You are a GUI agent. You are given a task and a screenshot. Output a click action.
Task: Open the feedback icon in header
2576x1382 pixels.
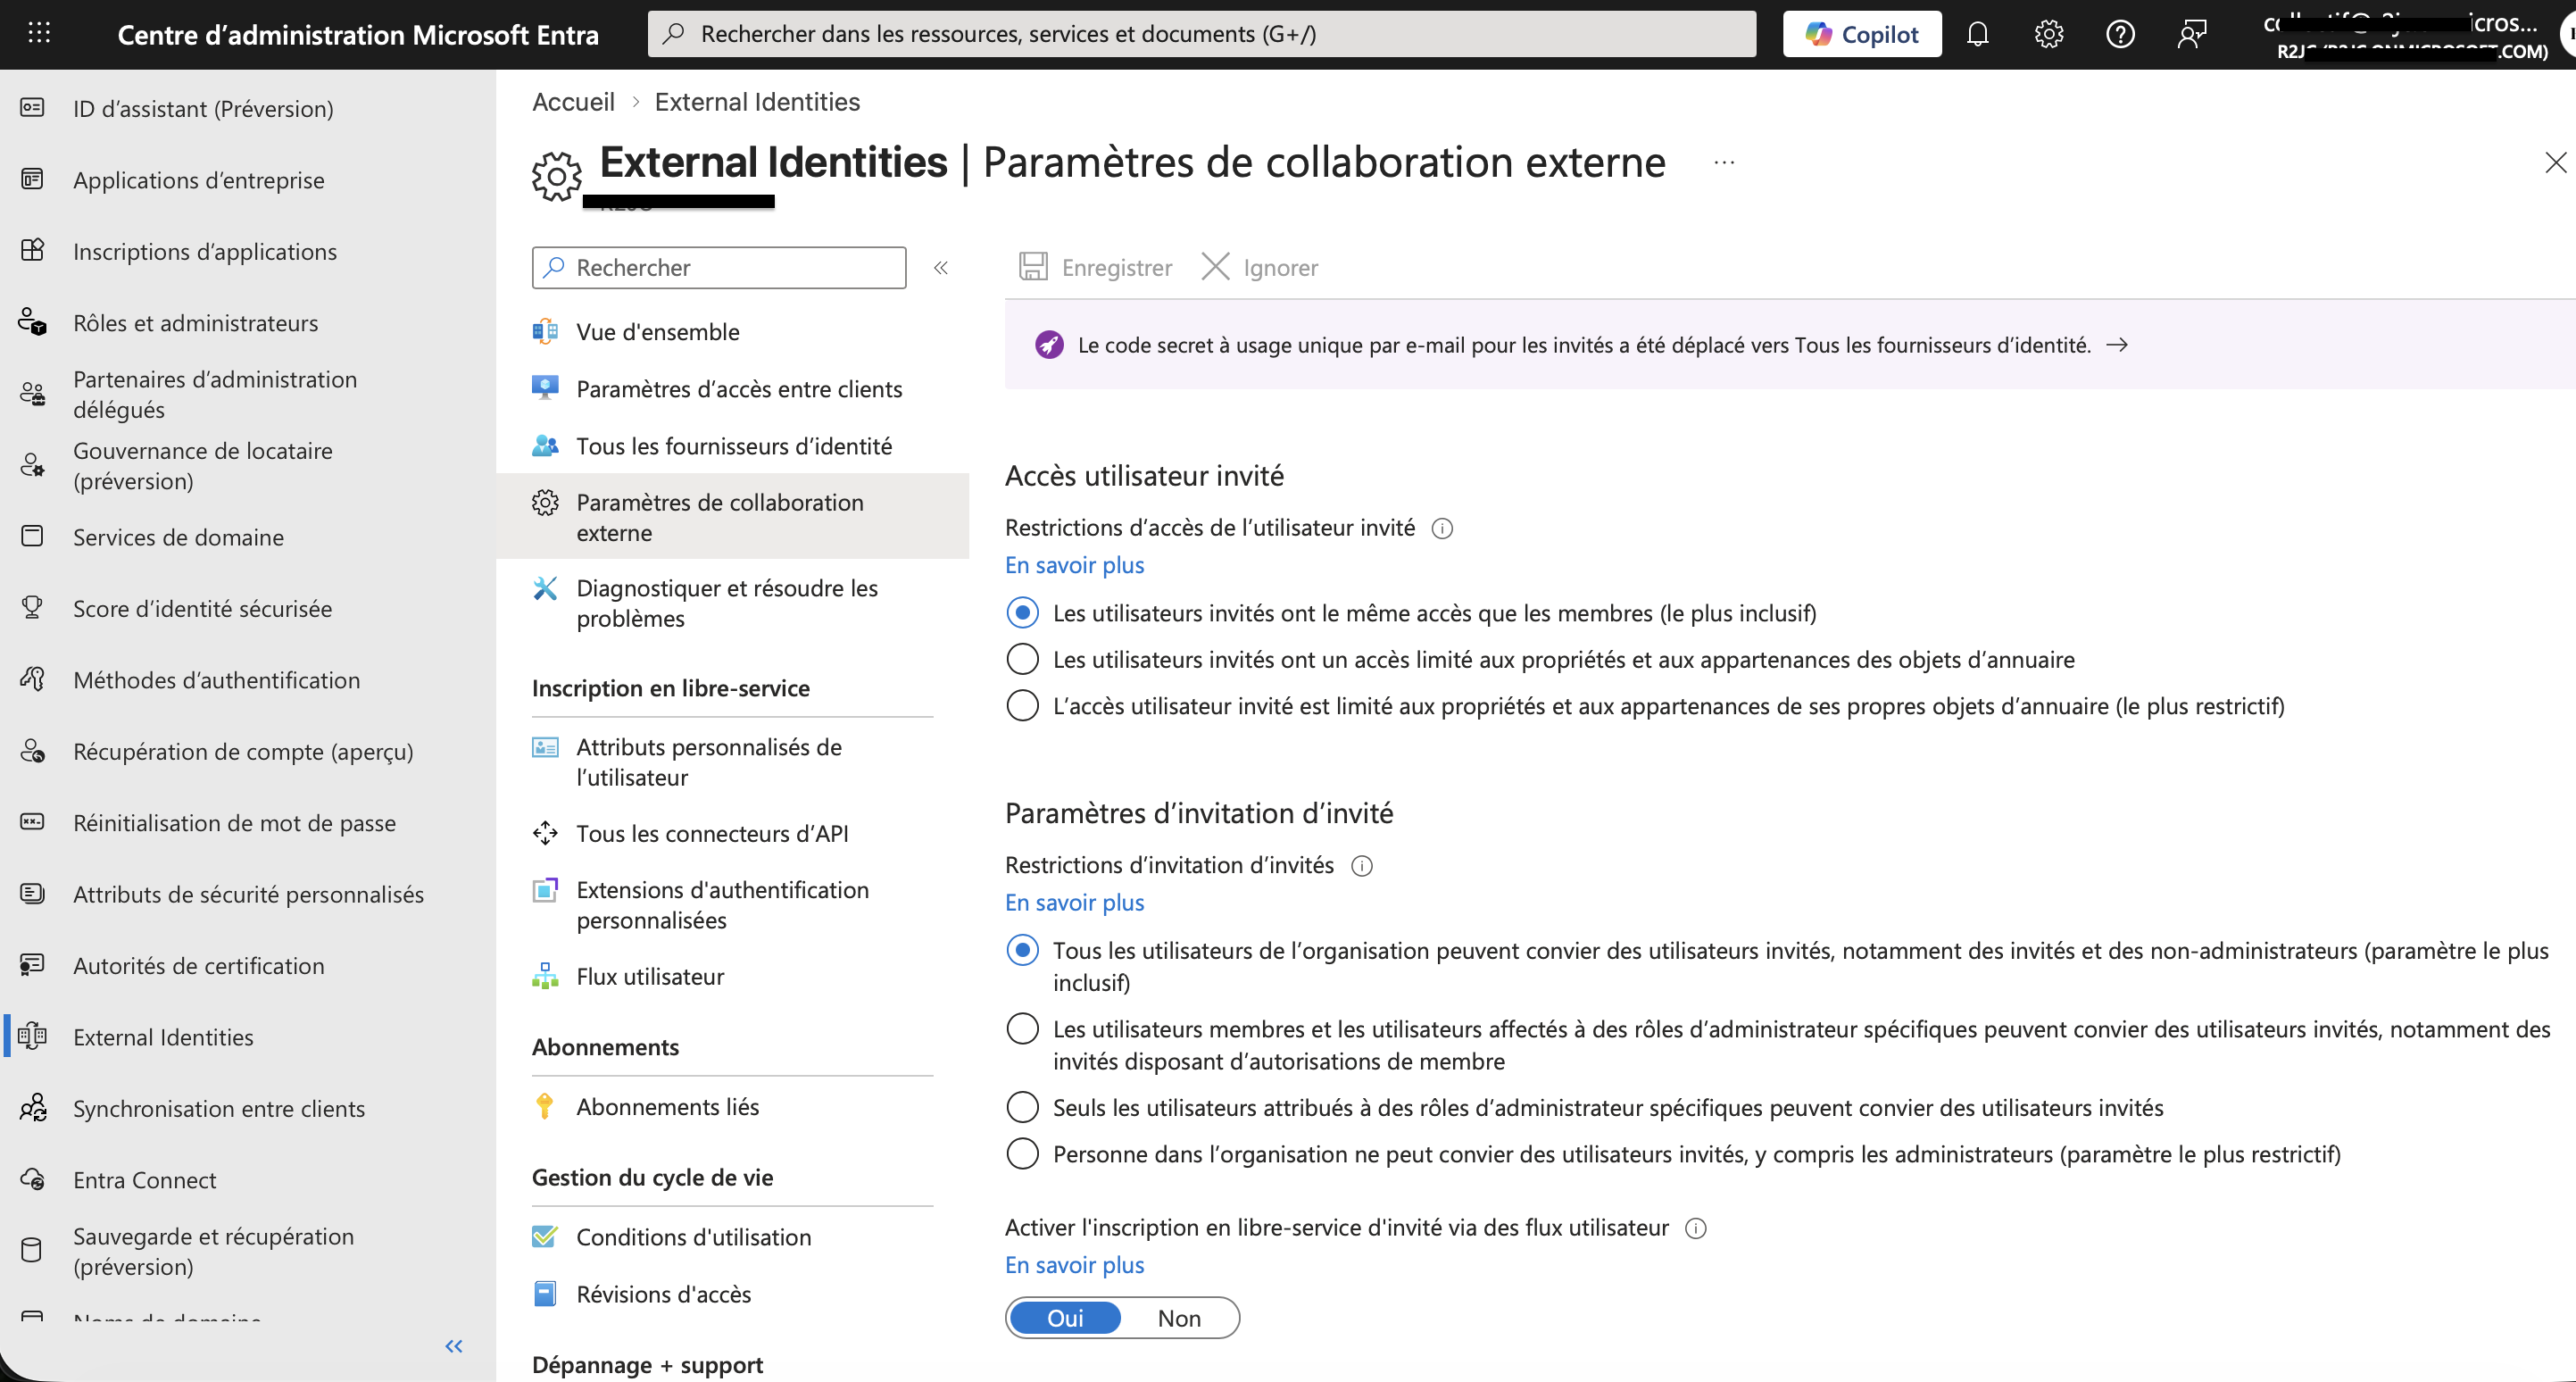[2192, 34]
